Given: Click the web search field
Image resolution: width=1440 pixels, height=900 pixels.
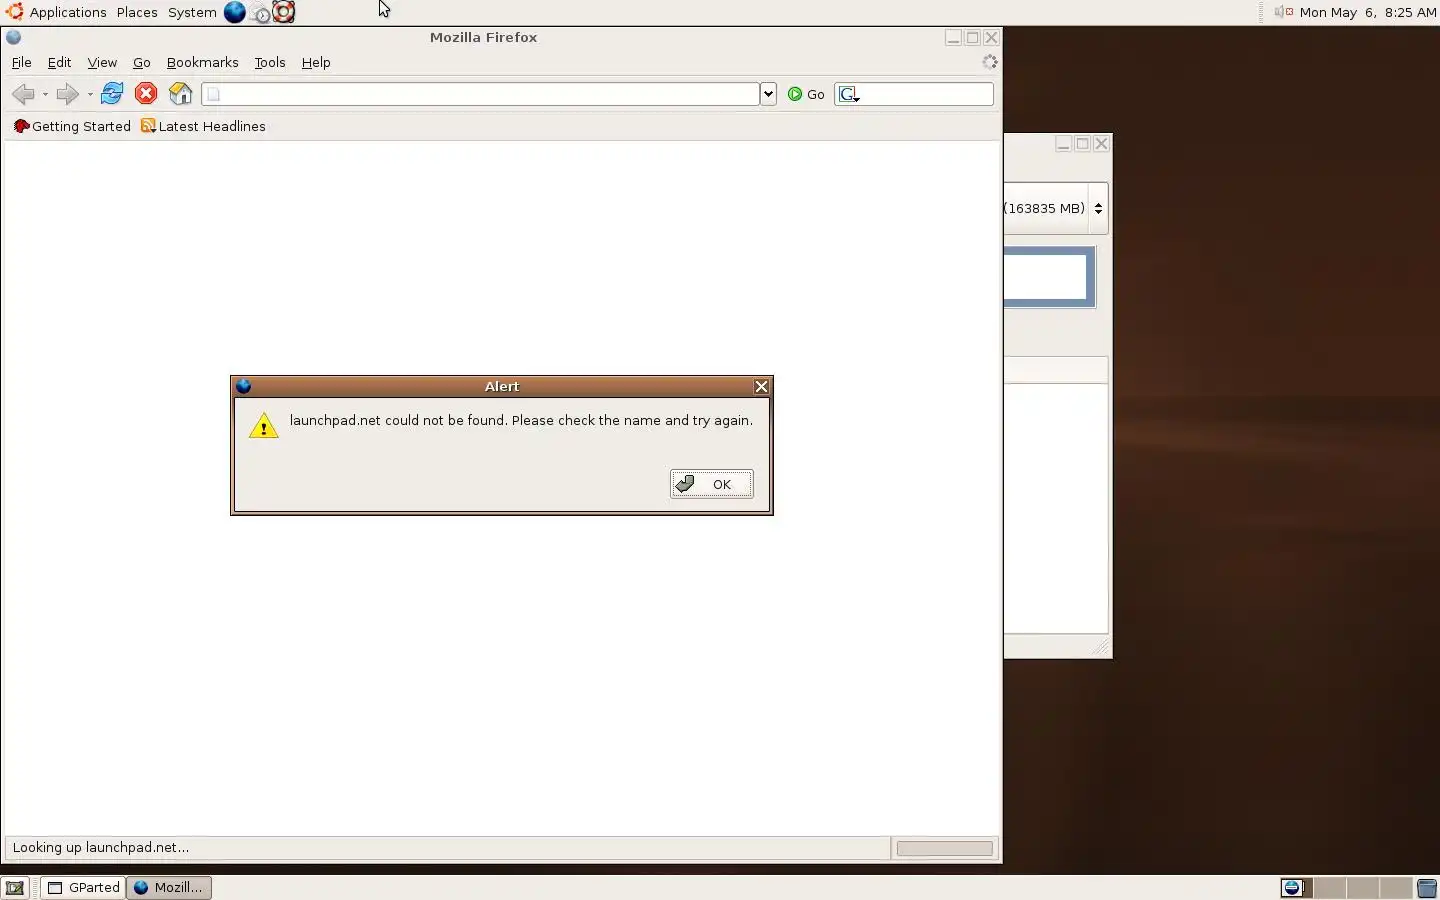Looking at the screenshot, I should [926, 94].
